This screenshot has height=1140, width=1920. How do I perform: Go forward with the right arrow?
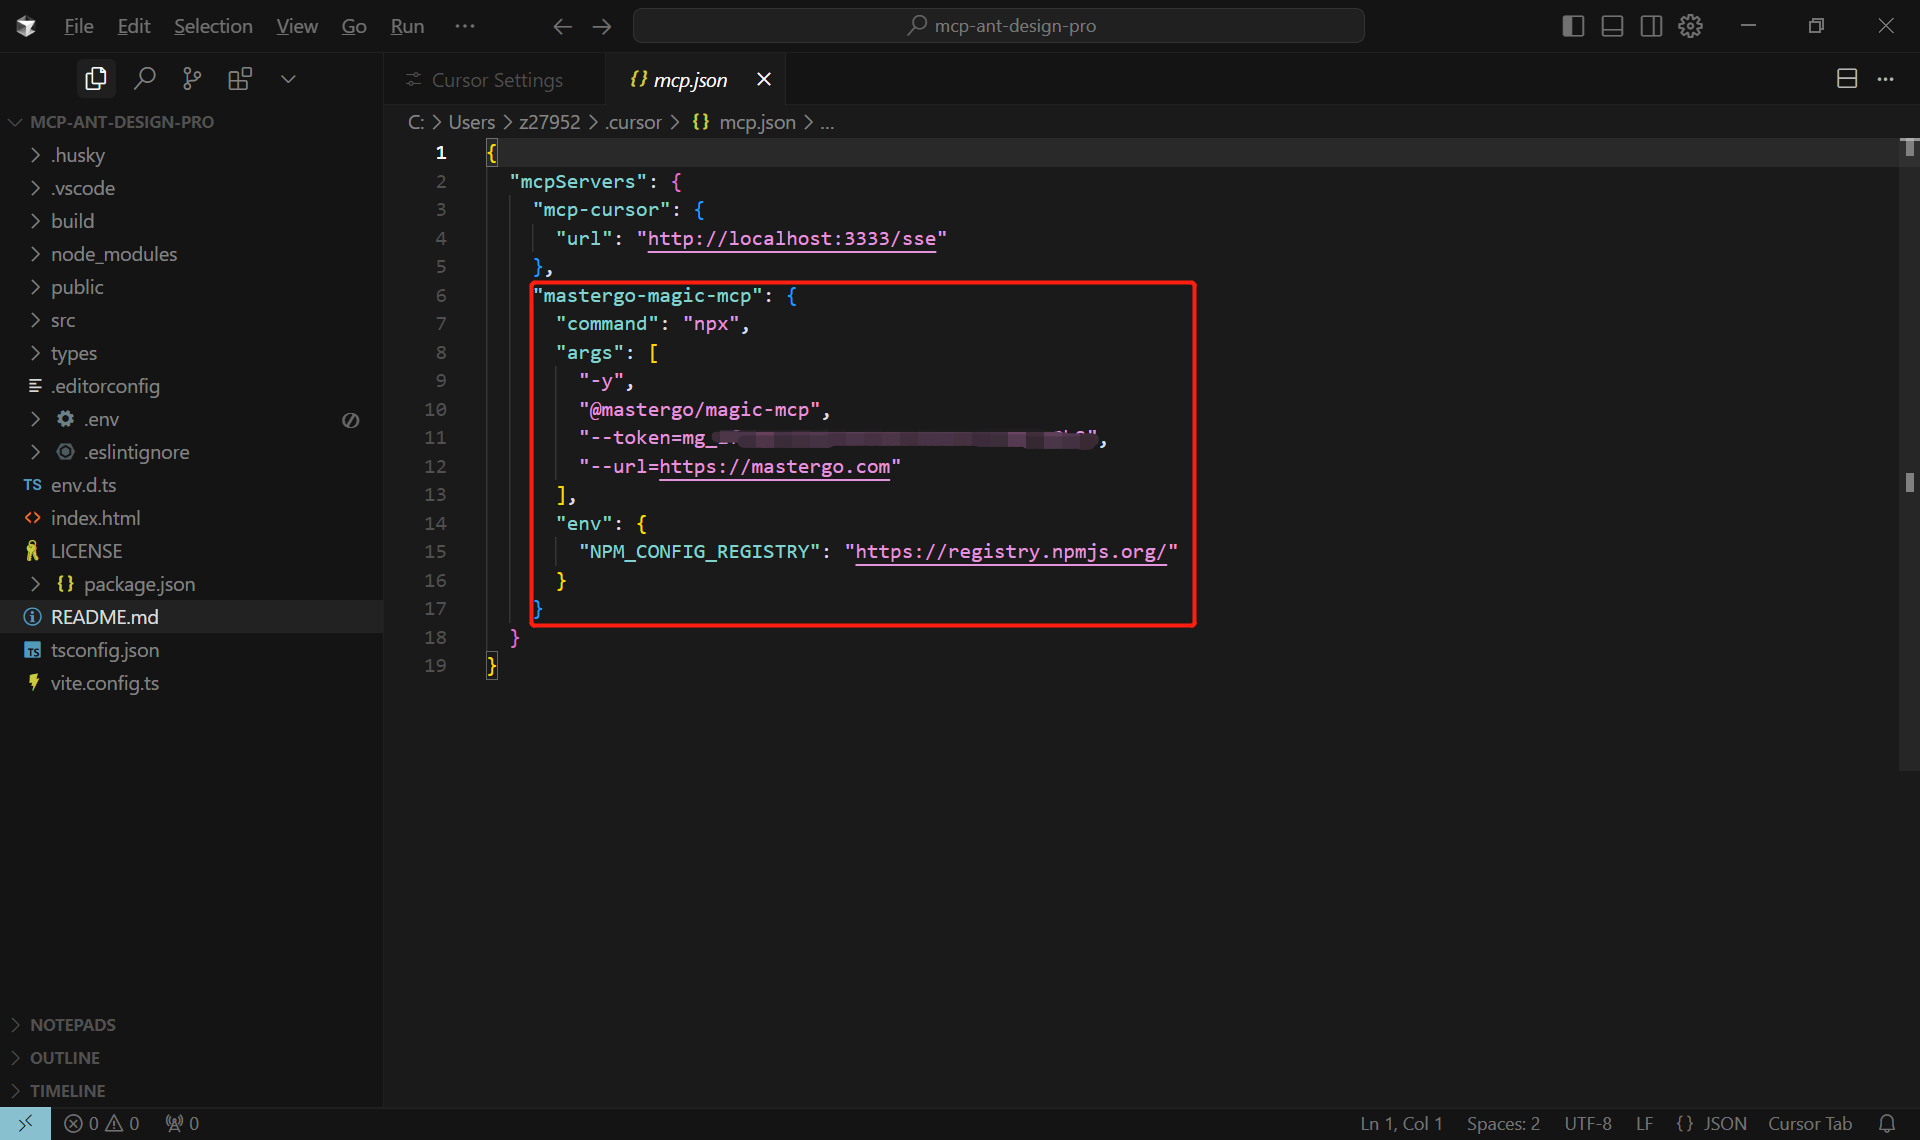coord(602,26)
